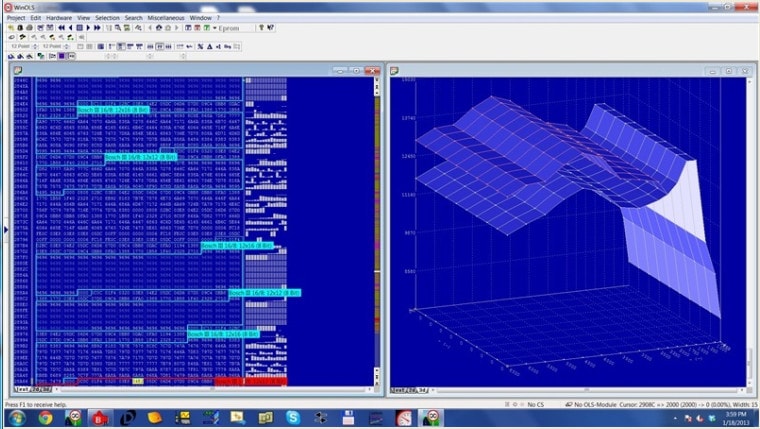The width and height of the screenshot is (760, 429).
Task: Click the delta triangle toolbar icon
Action: (x=209, y=47)
